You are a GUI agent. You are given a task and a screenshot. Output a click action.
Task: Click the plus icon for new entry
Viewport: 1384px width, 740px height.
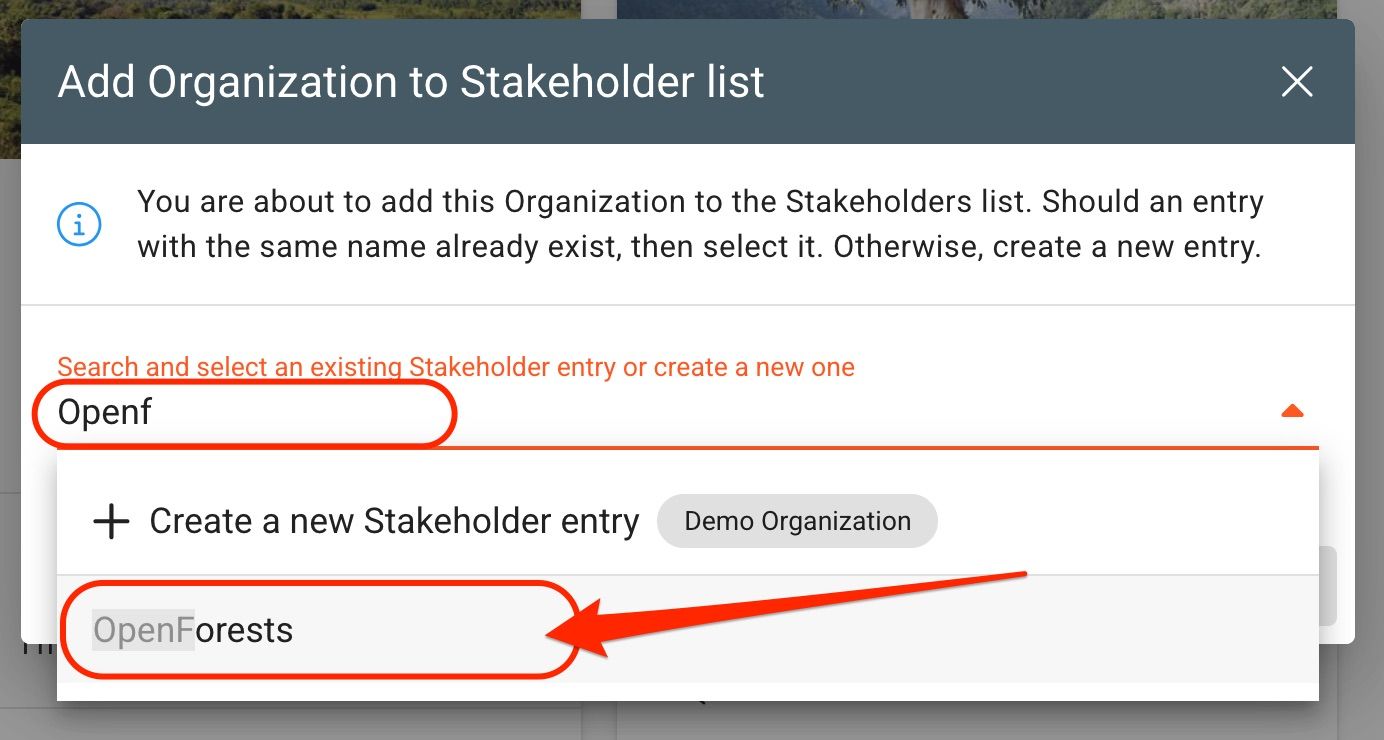click(111, 522)
